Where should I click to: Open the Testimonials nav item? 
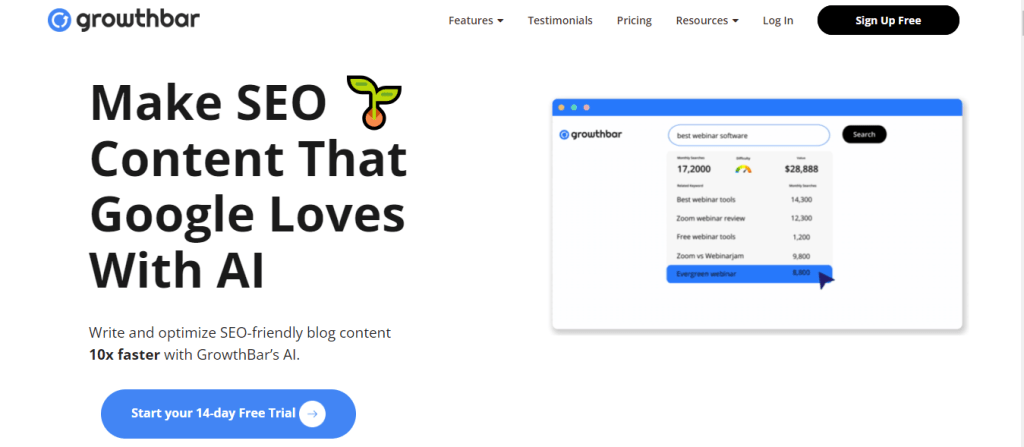[x=560, y=20]
